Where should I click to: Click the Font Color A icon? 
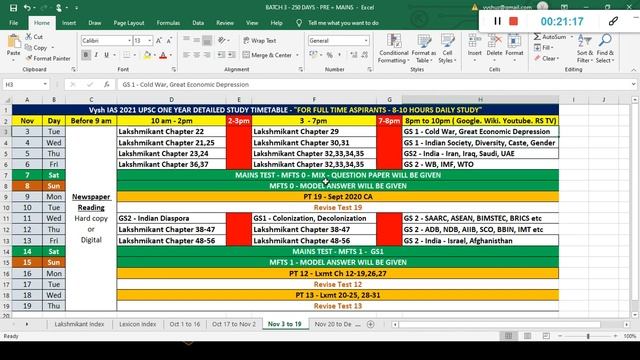tap(163, 55)
